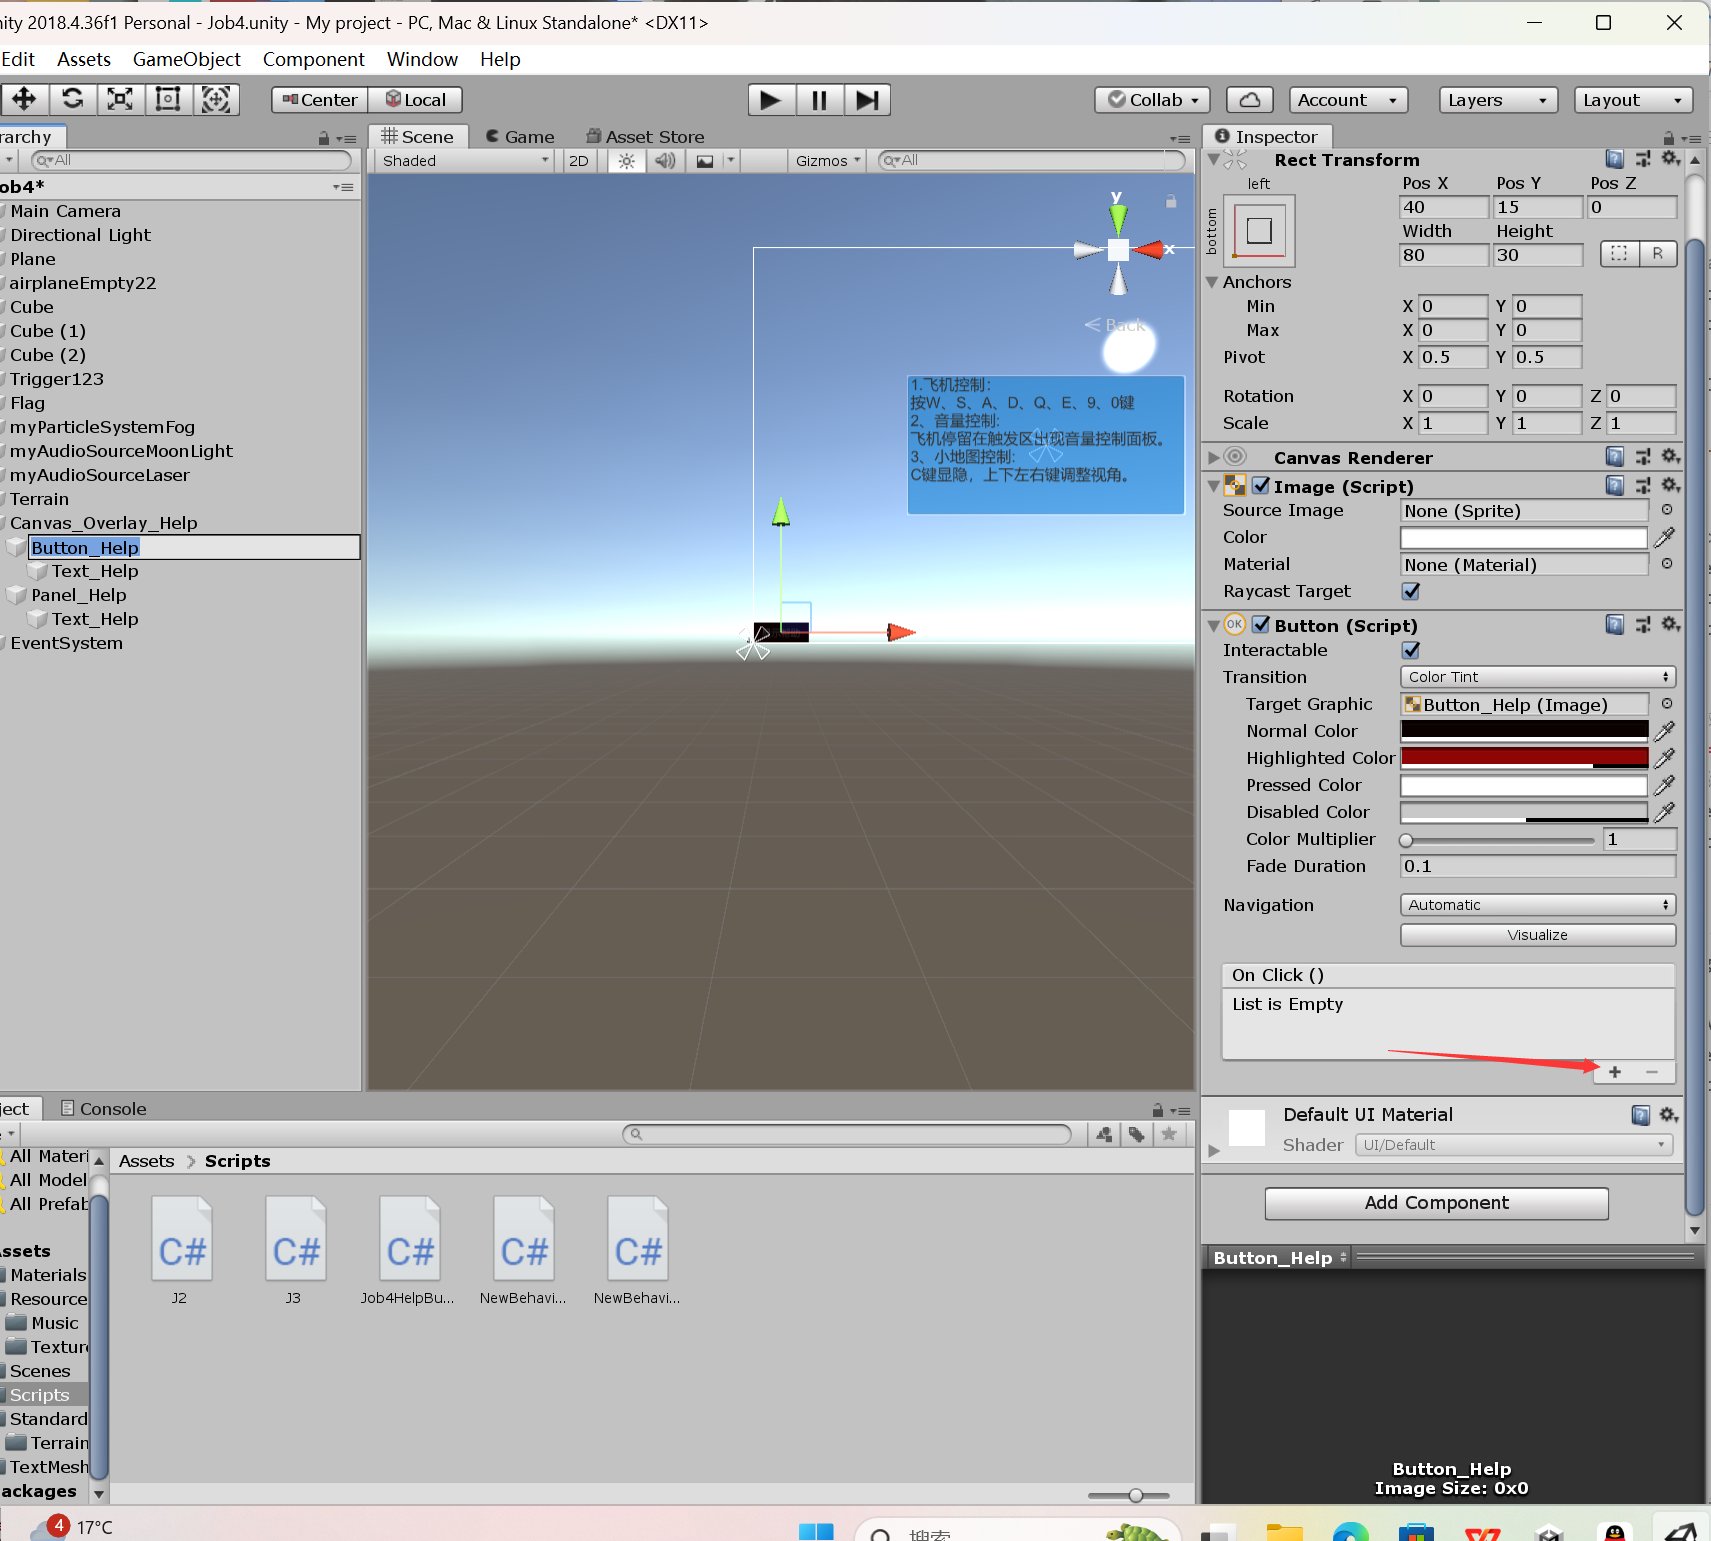Select the Rotate tool
The width and height of the screenshot is (1711, 1541).
point(72,99)
